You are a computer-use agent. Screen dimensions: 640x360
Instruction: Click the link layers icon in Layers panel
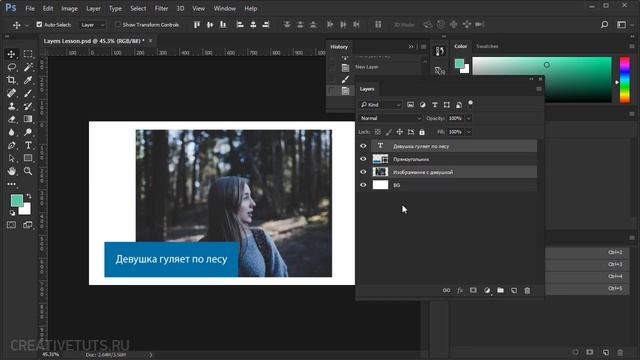pos(447,290)
